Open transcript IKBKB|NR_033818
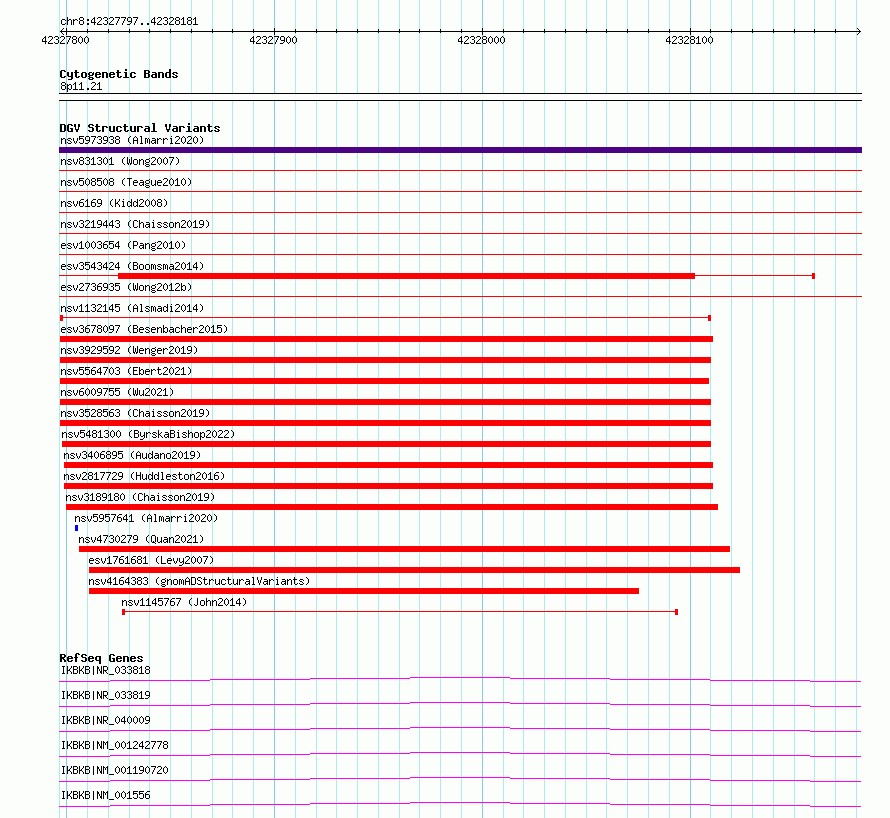Image resolution: width=890 pixels, height=818 pixels. pyautogui.click(x=106, y=670)
